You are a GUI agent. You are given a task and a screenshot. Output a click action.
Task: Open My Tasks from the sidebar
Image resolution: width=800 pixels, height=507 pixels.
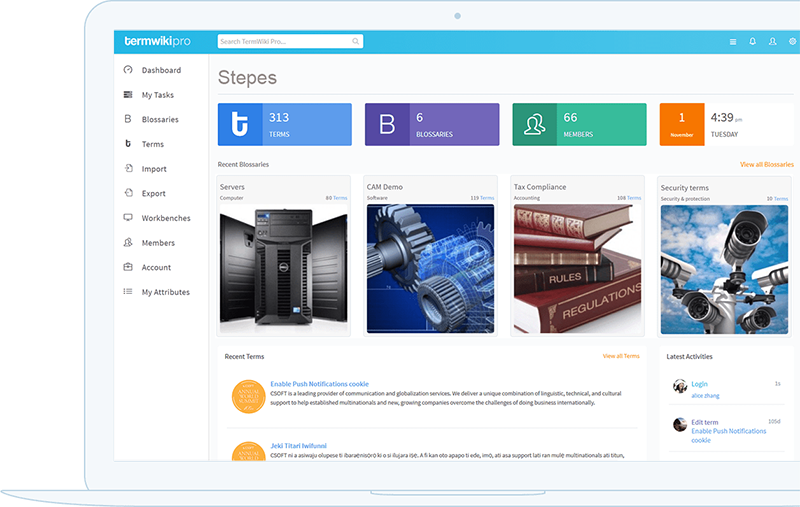(158, 95)
